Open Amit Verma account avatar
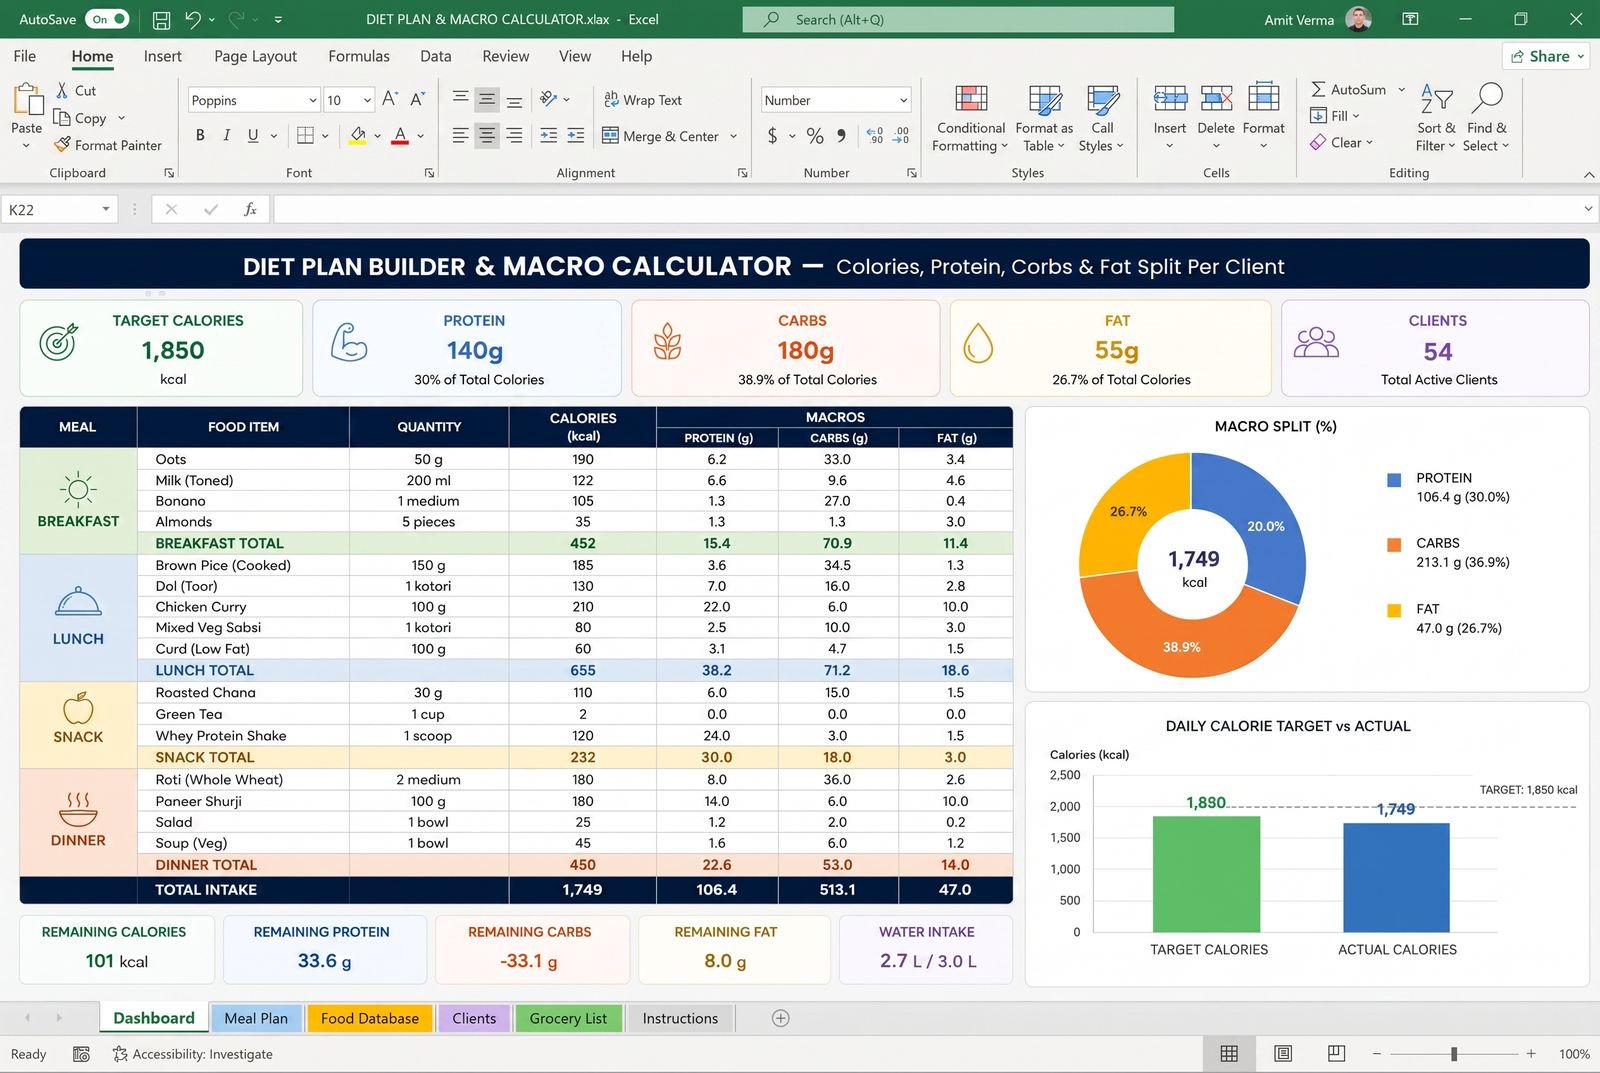1600x1073 pixels. 1358,19
